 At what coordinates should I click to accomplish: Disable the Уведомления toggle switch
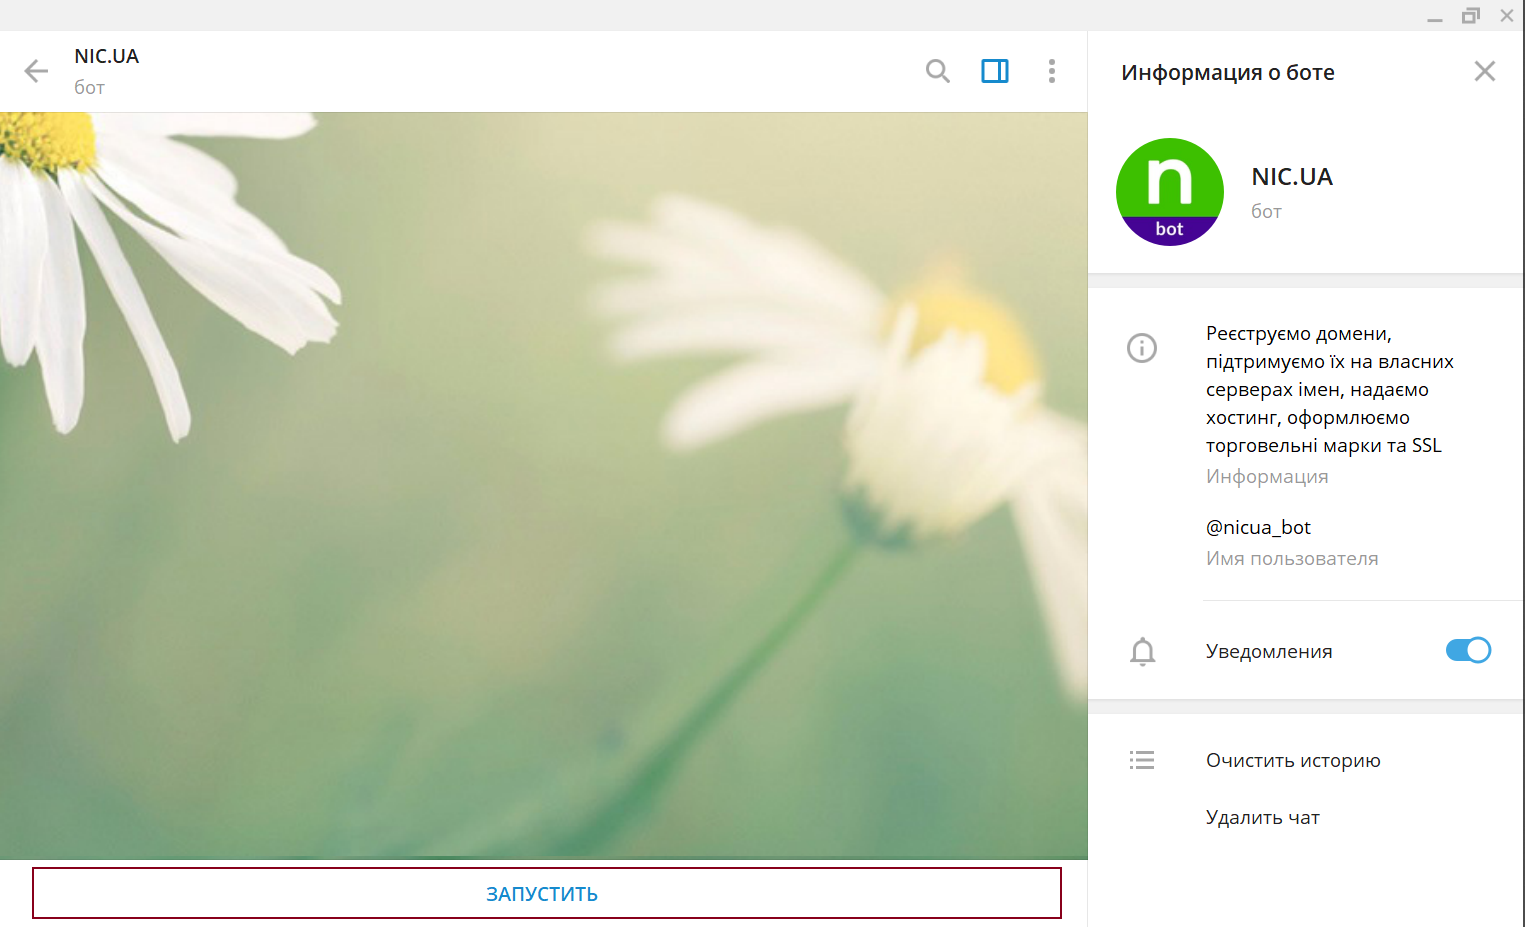[1467, 650]
